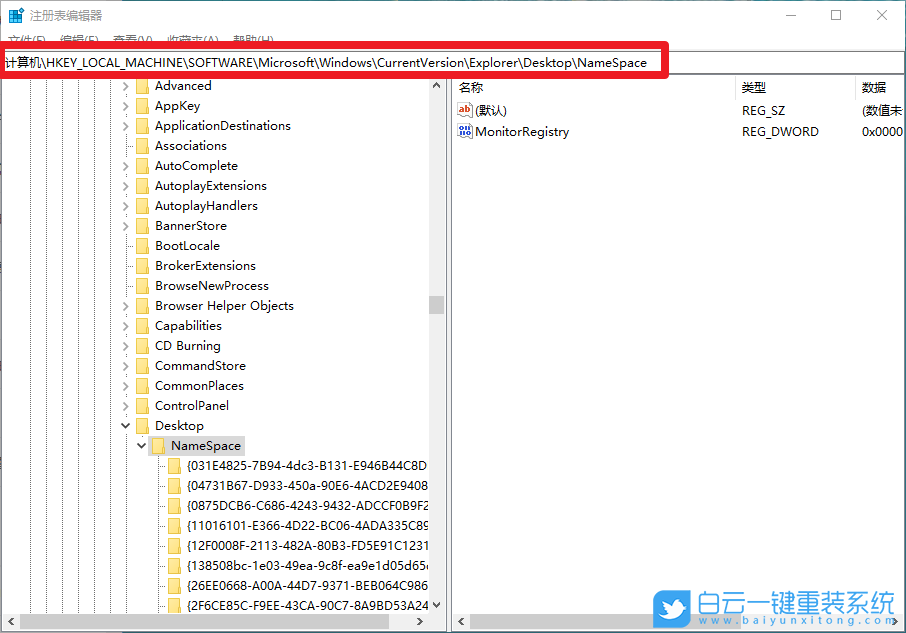Click the Desktop key folder icon
Viewport: 906px width, 633px height.
pos(144,425)
